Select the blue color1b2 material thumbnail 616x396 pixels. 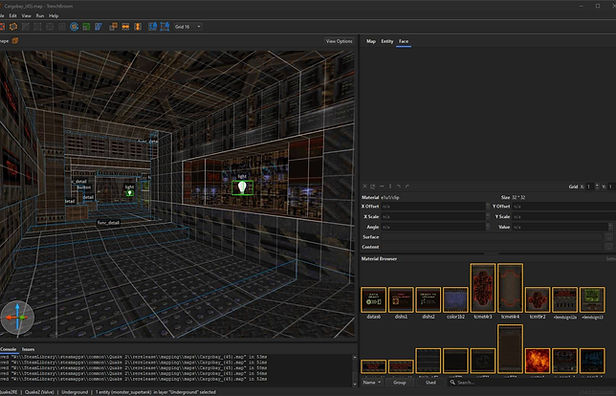point(456,300)
